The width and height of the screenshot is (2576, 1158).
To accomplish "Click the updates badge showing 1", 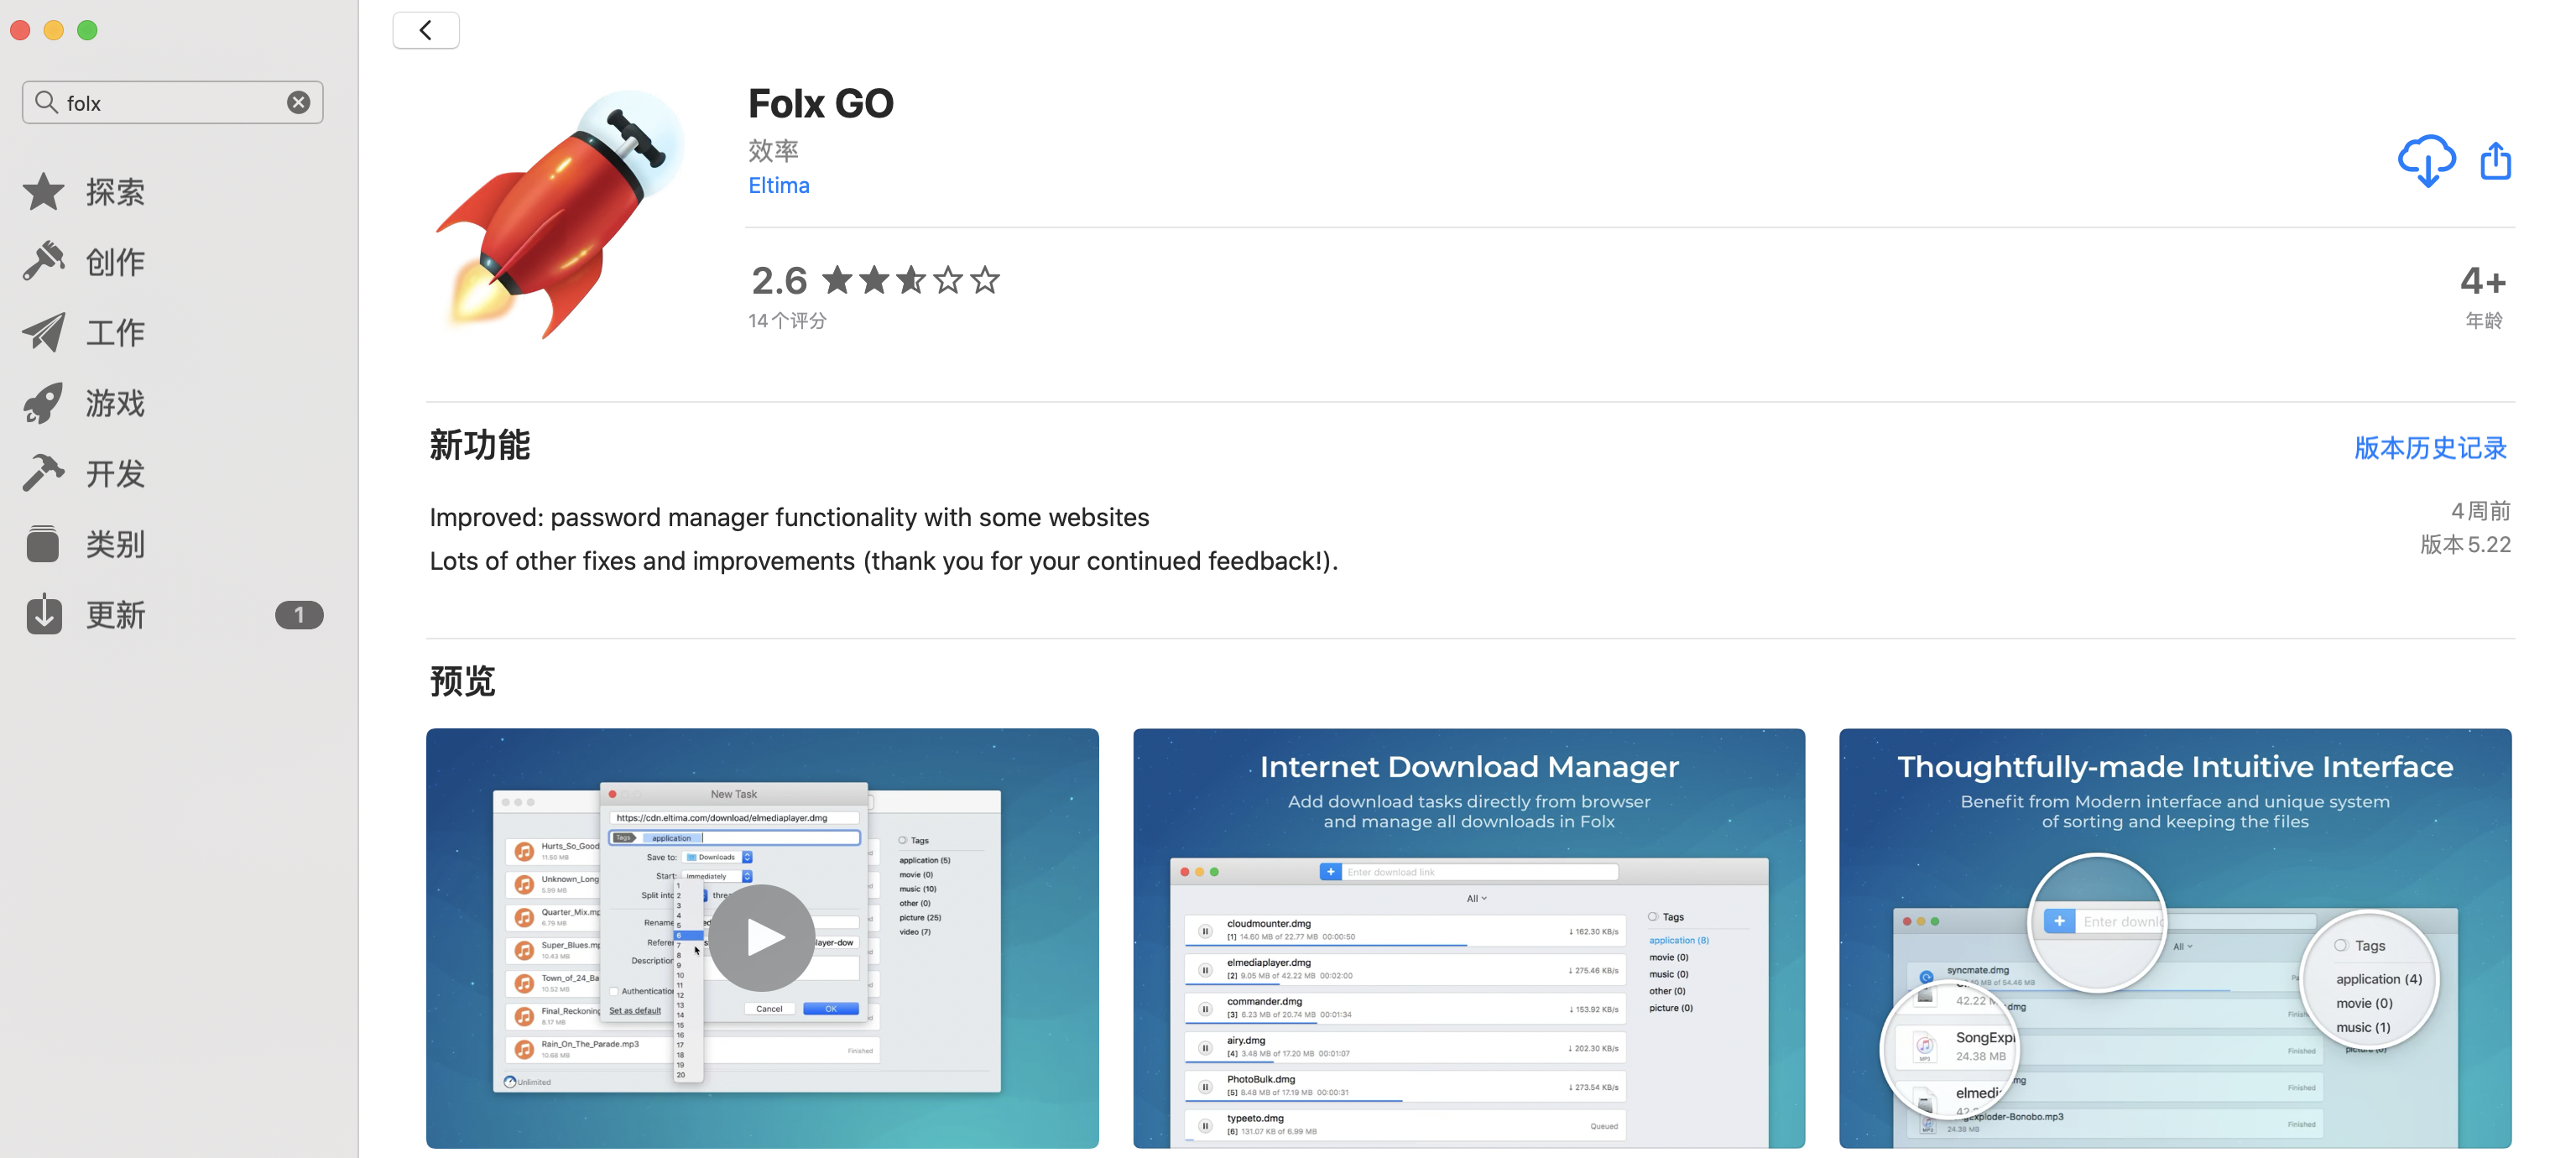I will pos(299,614).
